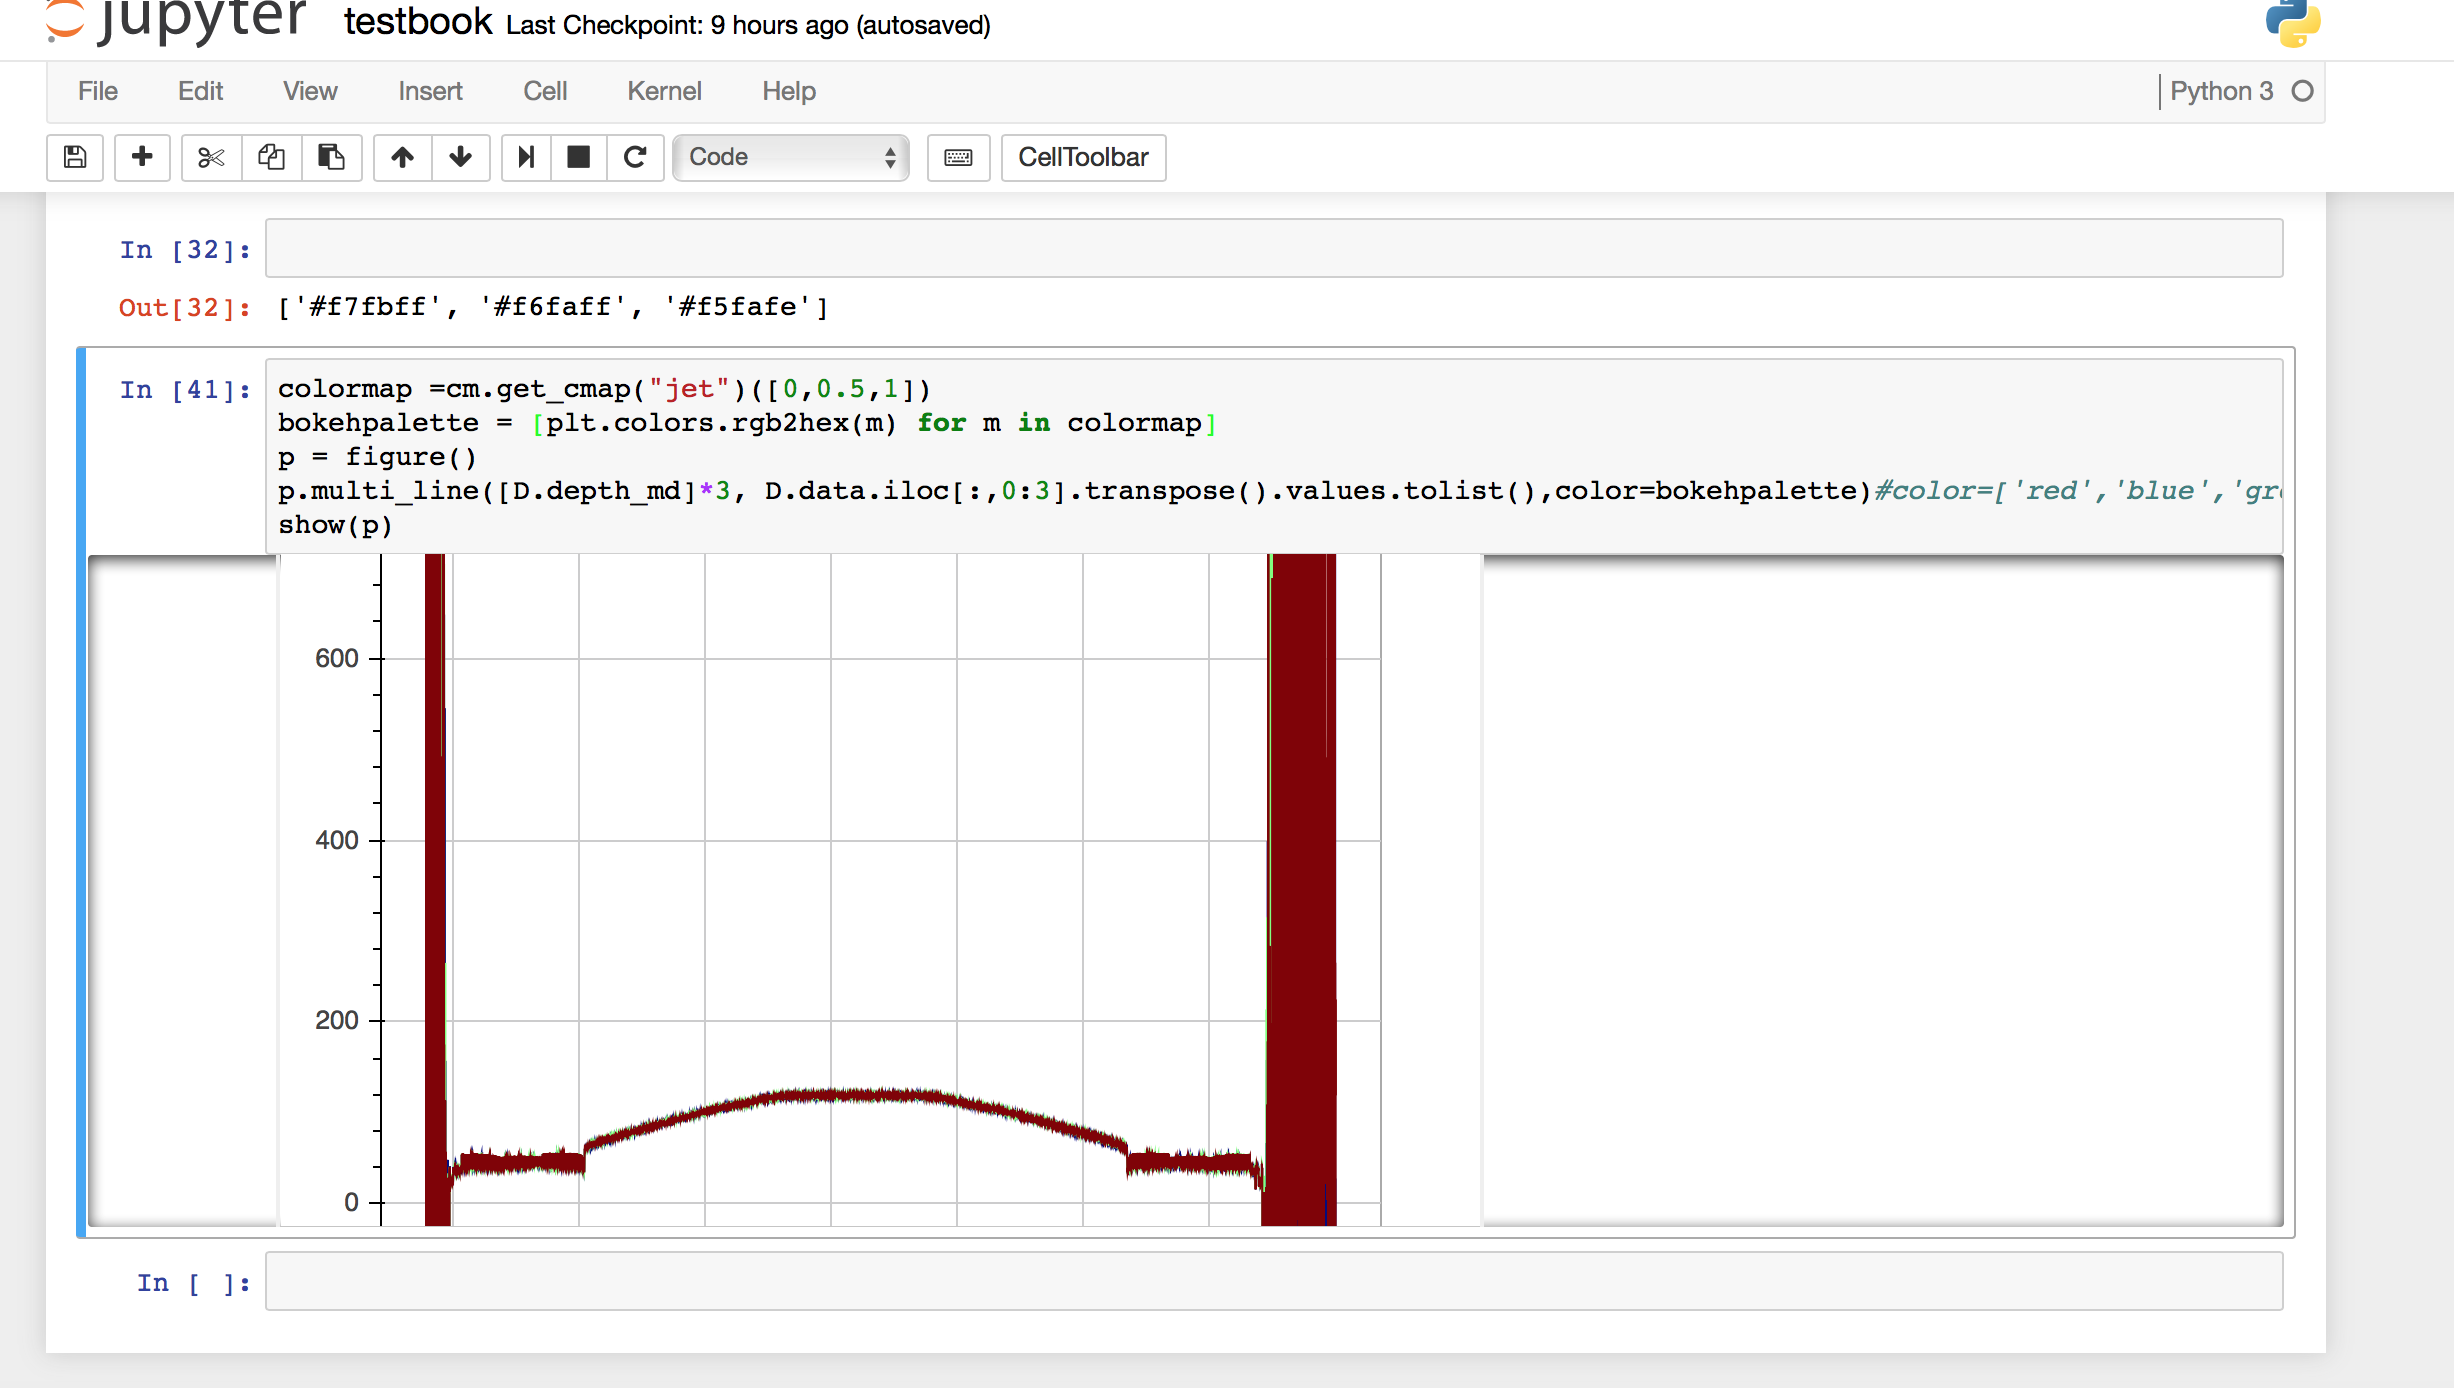
Task: Click the kernel idle indicator circle
Action: click(2302, 91)
